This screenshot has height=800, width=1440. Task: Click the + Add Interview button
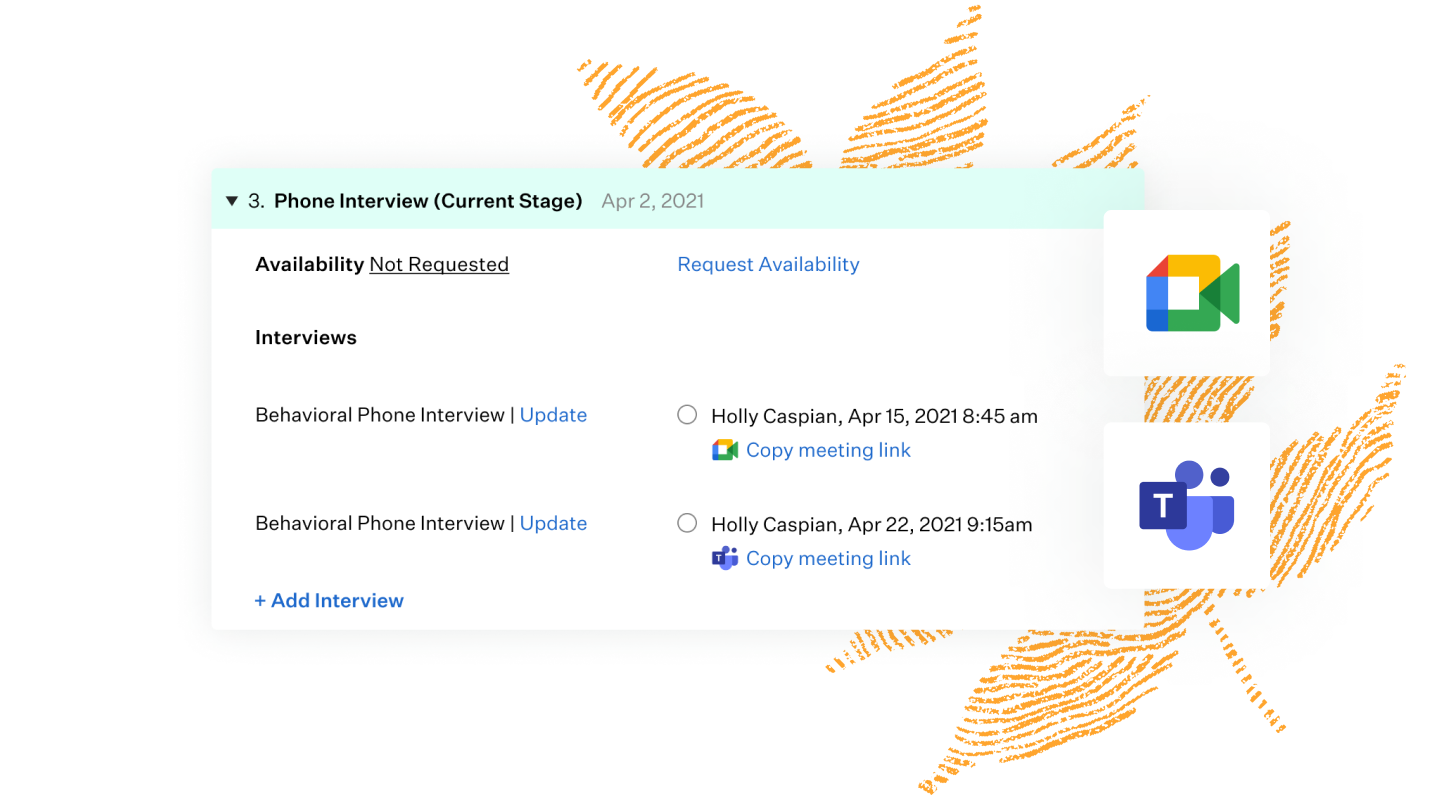click(x=329, y=600)
